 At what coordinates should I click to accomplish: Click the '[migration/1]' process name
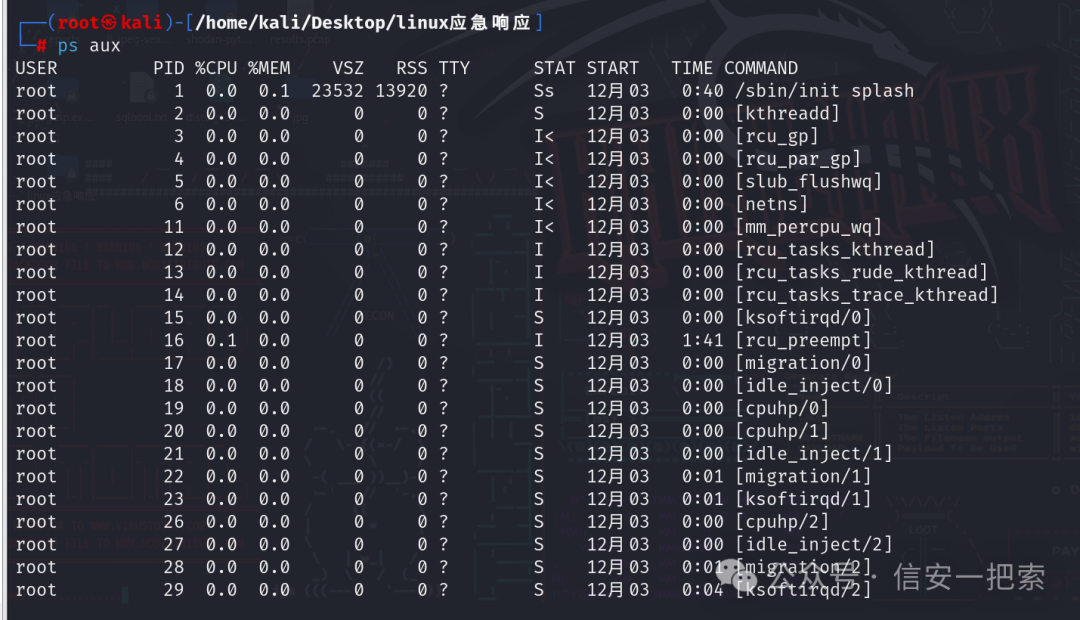click(803, 477)
